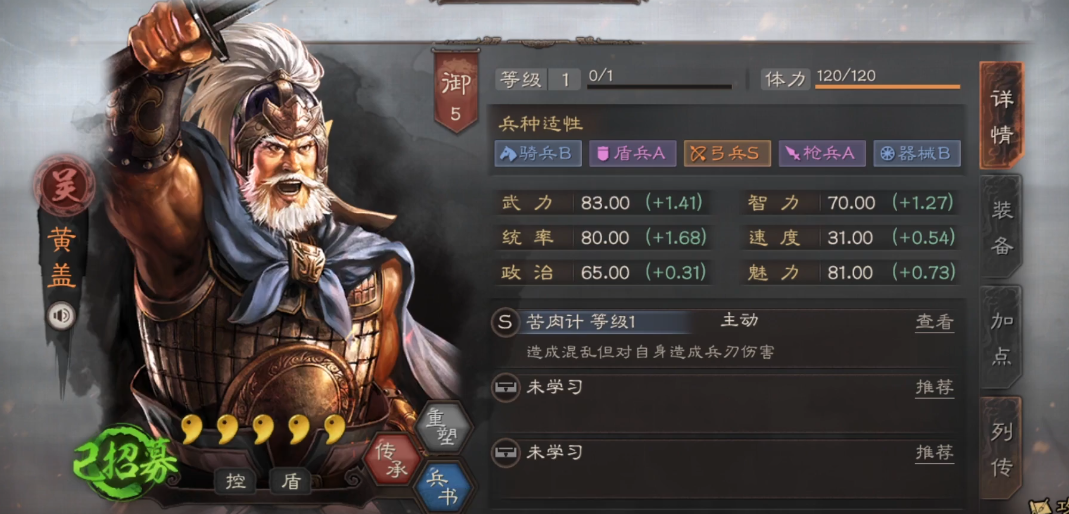The width and height of the screenshot is (1069, 514).
Task: Switch to the 装备 tab
Action: pos(1001,227)
